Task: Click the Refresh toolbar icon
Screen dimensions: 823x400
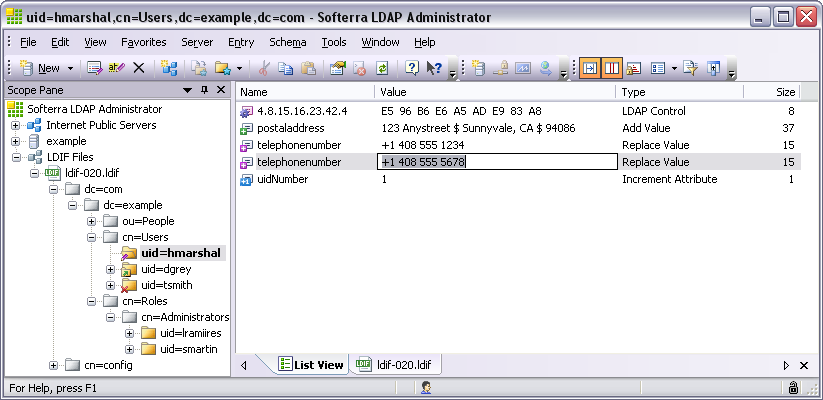Action: pyautogui.click(x=383, y=68)
